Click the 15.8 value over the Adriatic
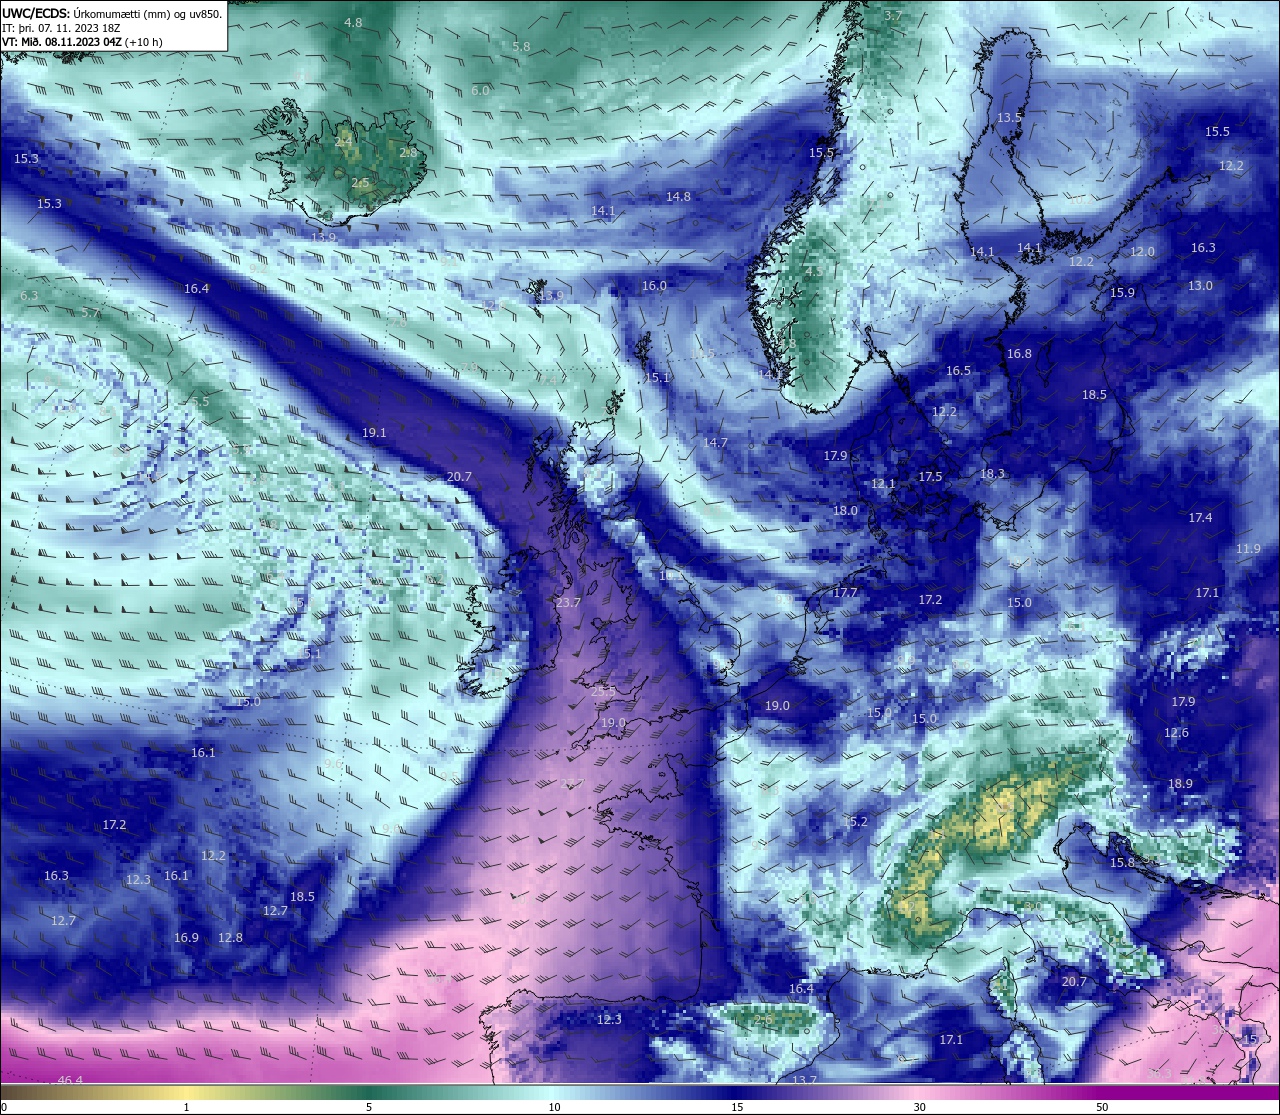Image resolution: width=1280 pixels, height=1115 pixels. point(1122,862)
